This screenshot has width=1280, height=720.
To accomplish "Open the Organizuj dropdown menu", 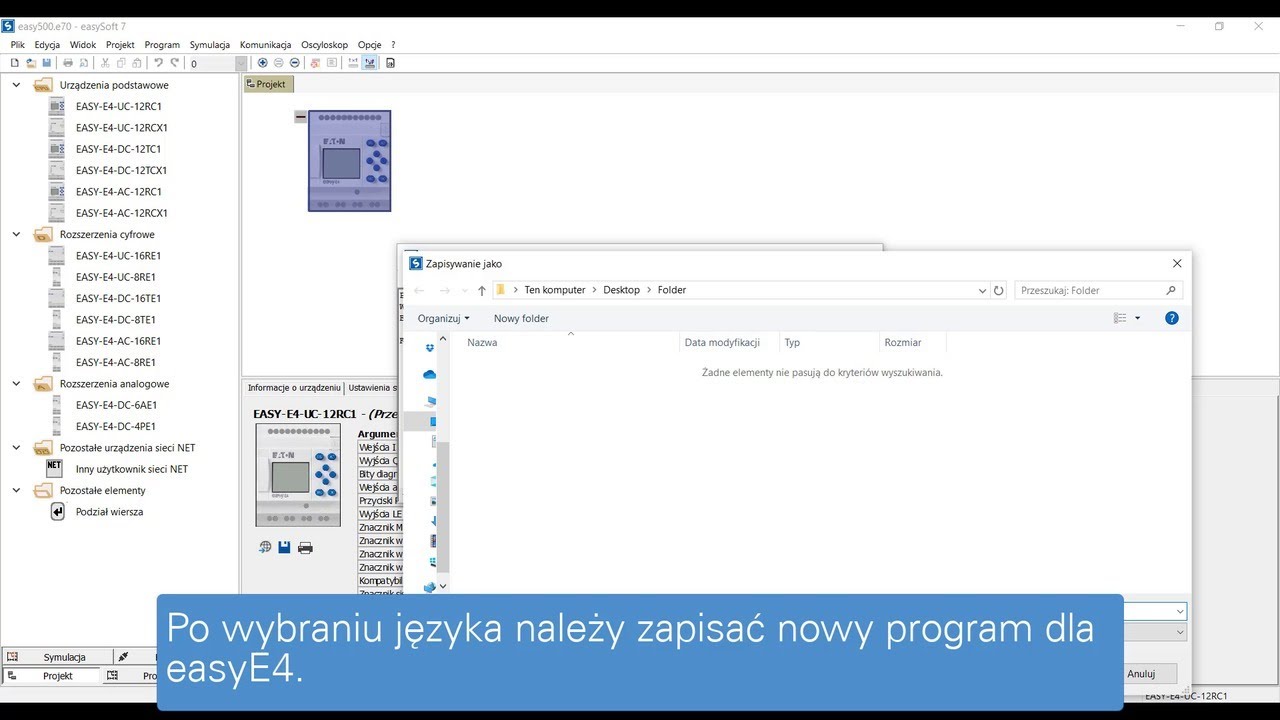I will click(x=443, y=318).
